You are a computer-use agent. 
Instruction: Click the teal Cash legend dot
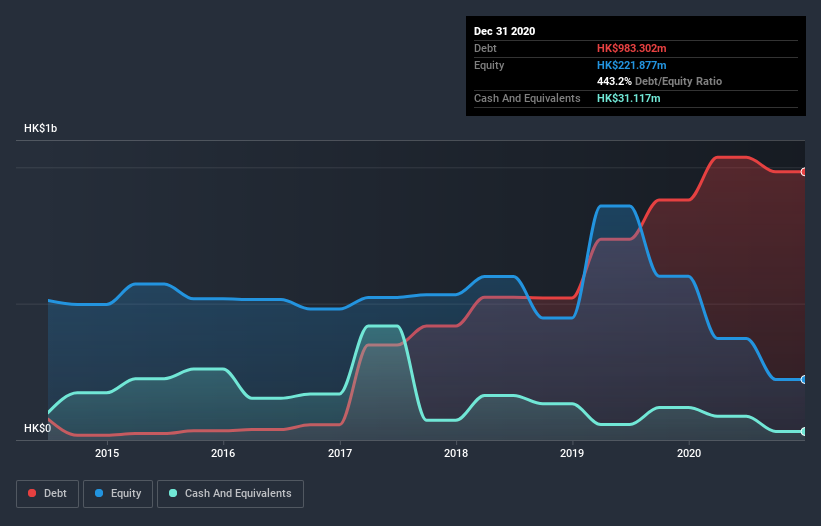point(173,493)
